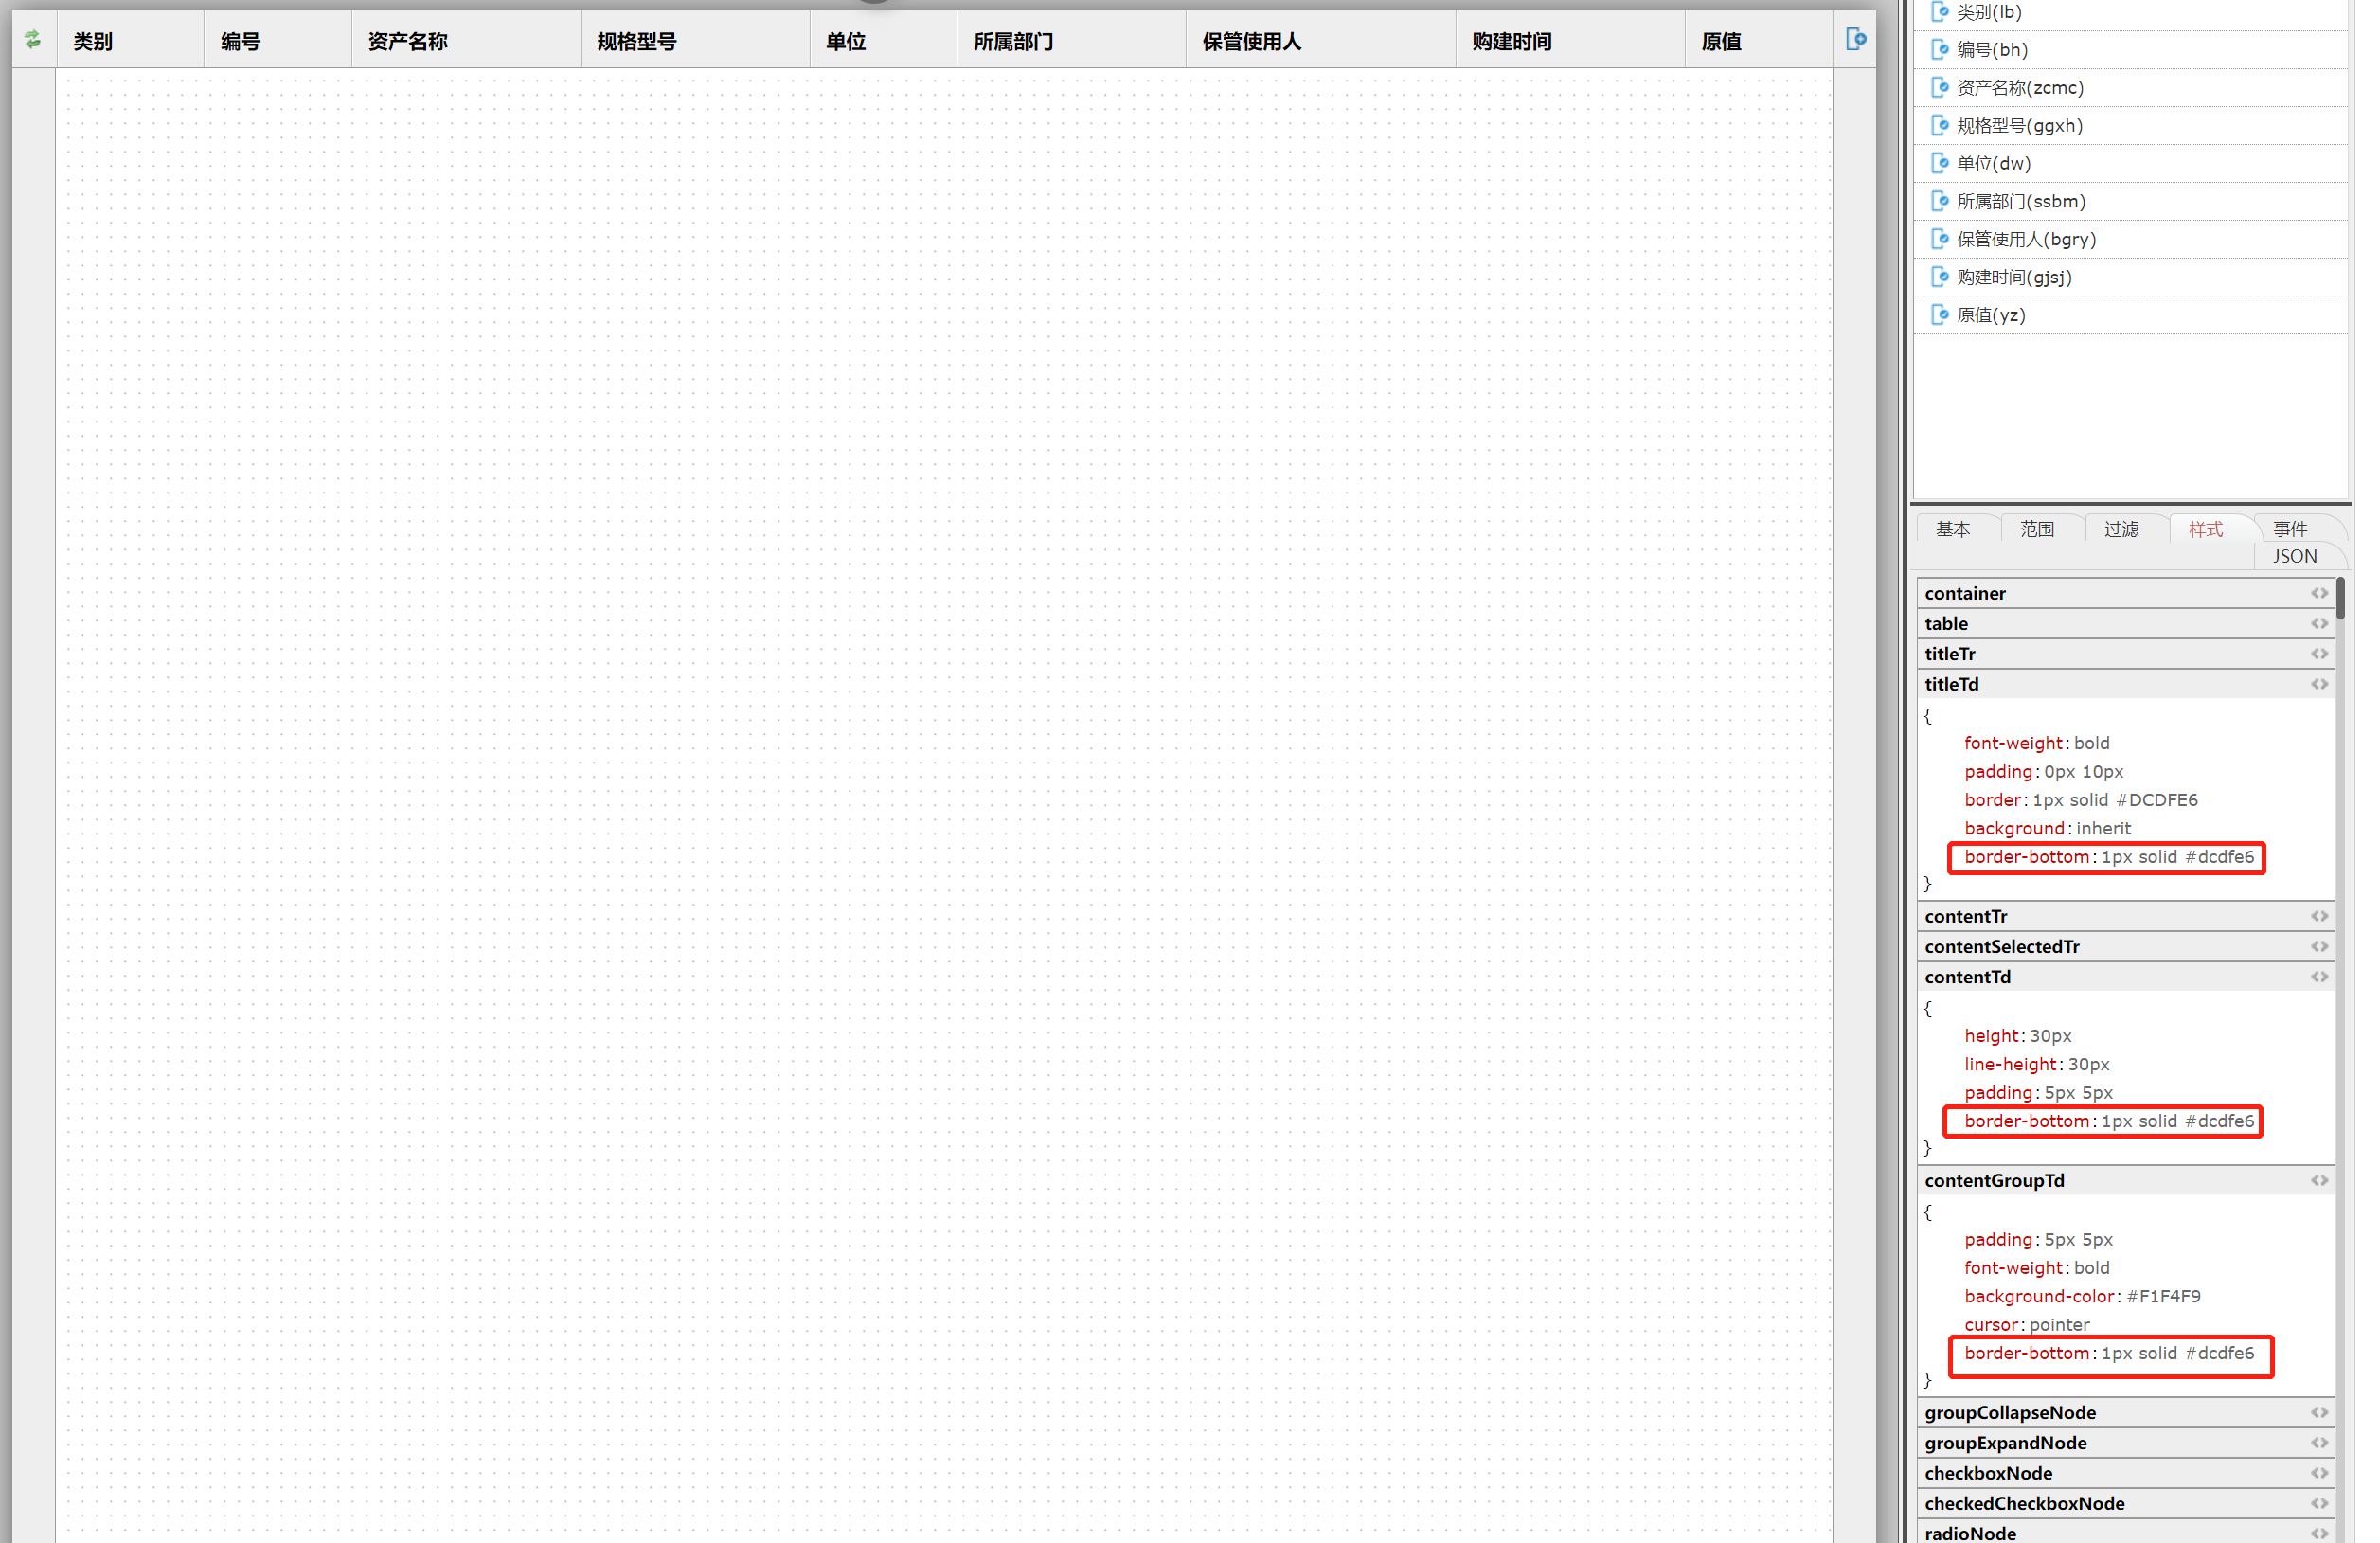This screenshot has width=2380, height=1543.
Task: Select the 保管使用人 column header
Action: coord(1252,42)
